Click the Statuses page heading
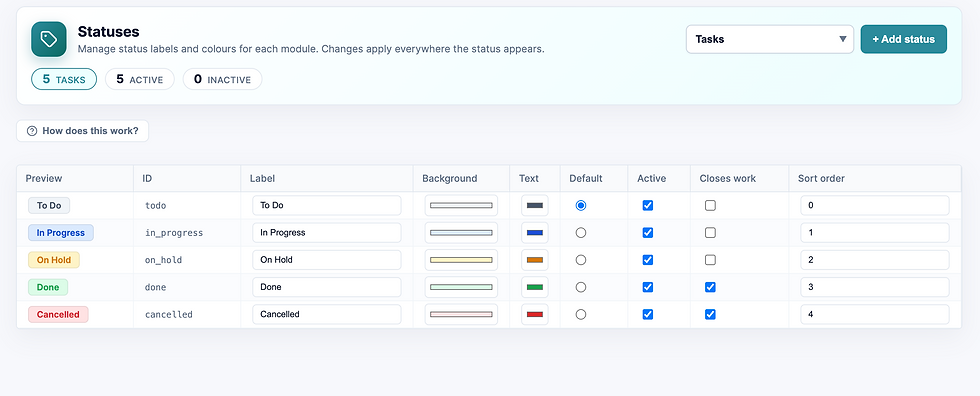The image size is (980, 396). click(108, 32)
